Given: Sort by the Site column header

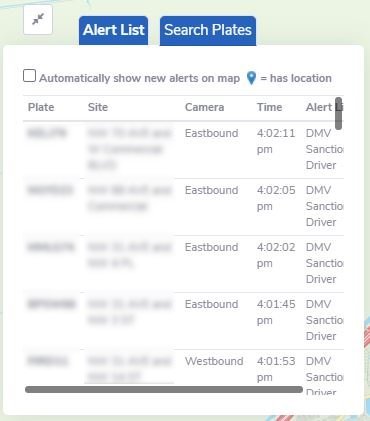Looking at the screenshot, I should tap(98, 107).
